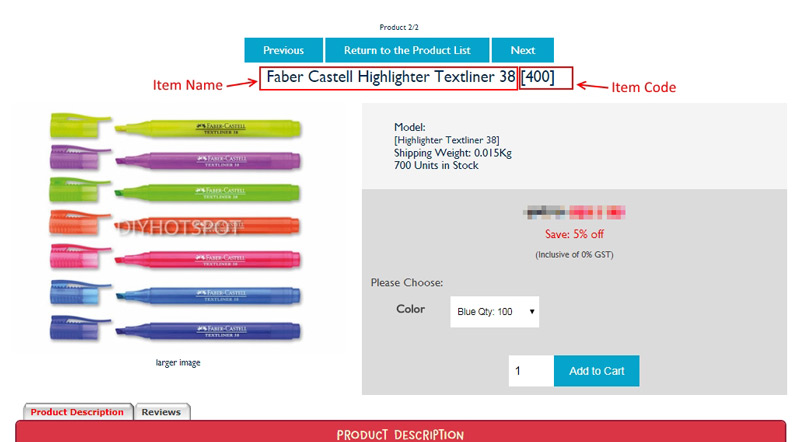Return to the Product List
The image size is (800, 442).
coord(407,50)
